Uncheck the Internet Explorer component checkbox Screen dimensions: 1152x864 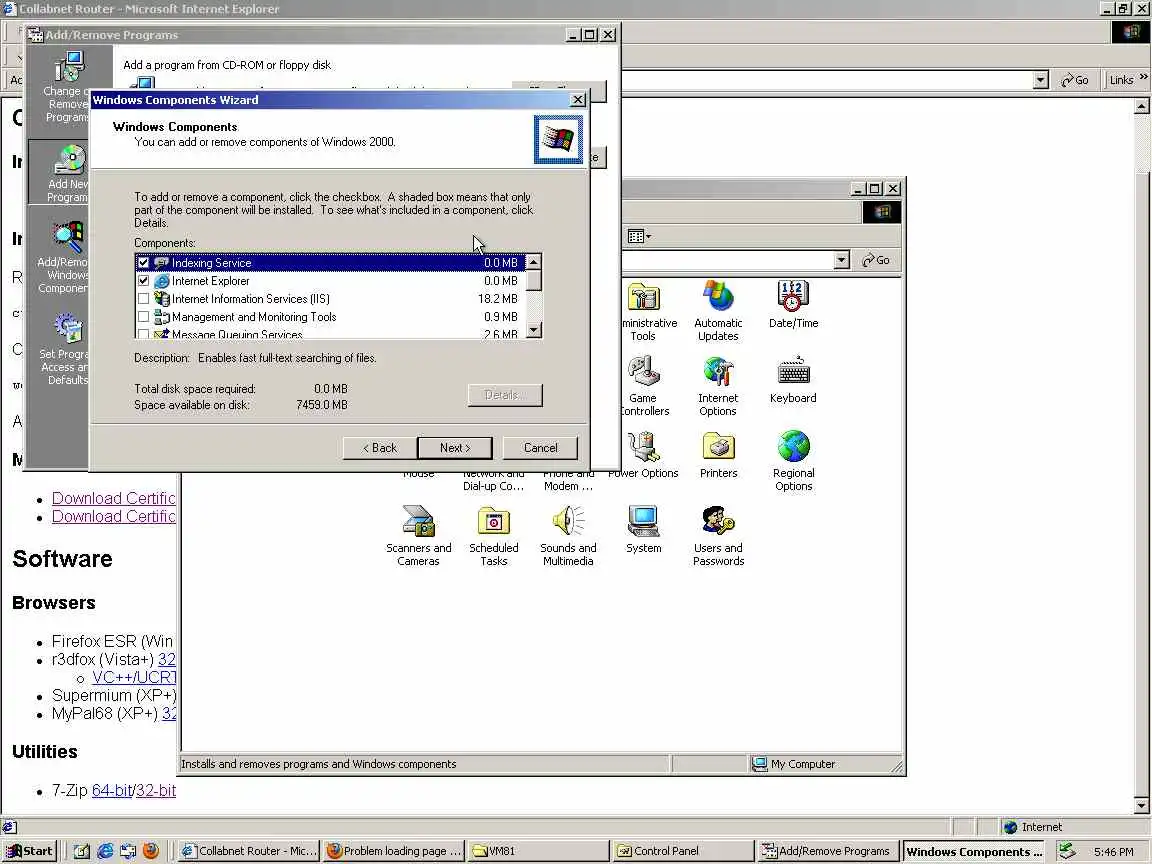(143, 281)
